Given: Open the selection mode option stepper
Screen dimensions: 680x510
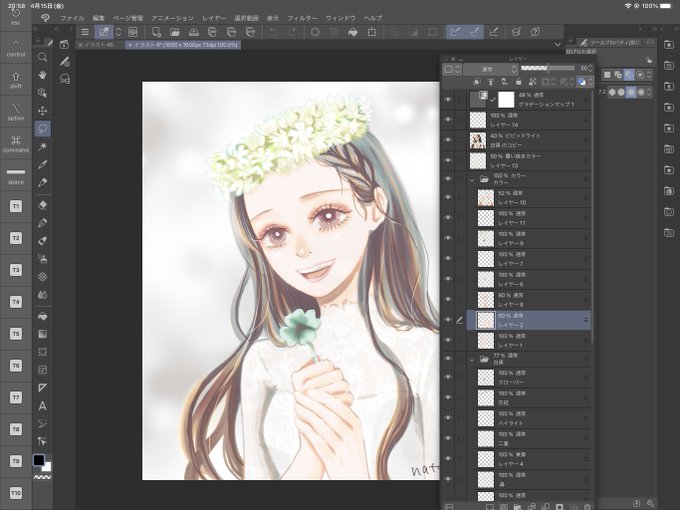Looking at the screenshot, I should click(x=649, y=75).
